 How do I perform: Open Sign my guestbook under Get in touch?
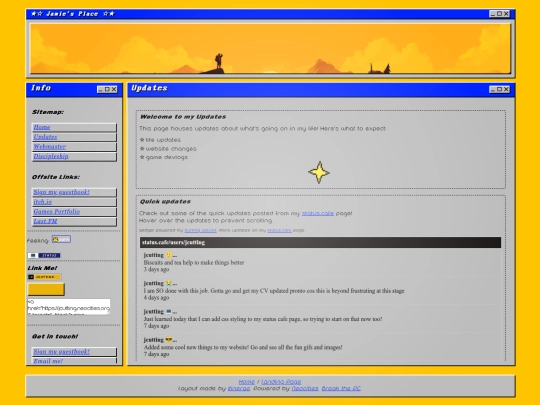click(x=61, y=351)
